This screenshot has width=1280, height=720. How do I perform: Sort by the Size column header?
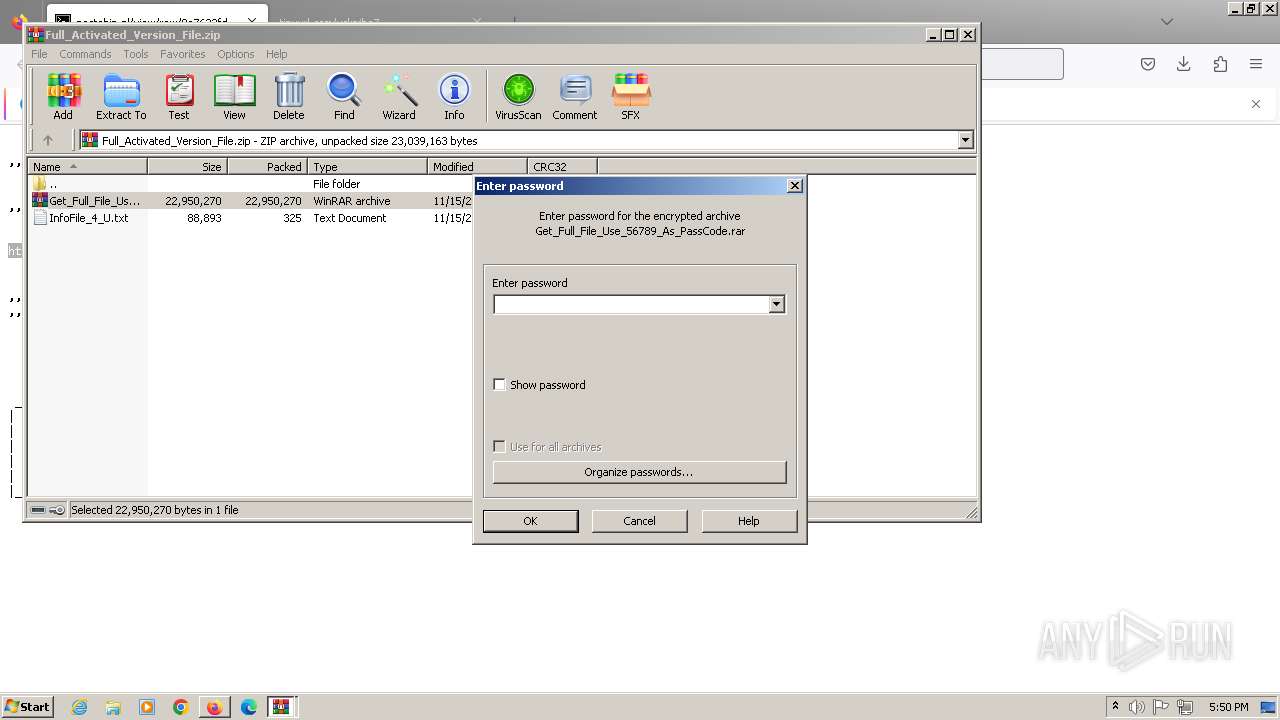pos(187,167)
